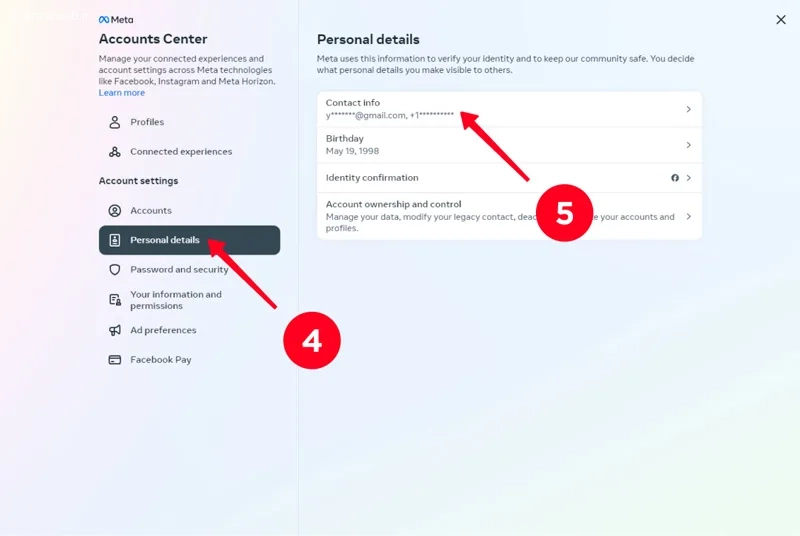
Task: Open Identity confirmation via its chevron
Action: tap(688, 178)
